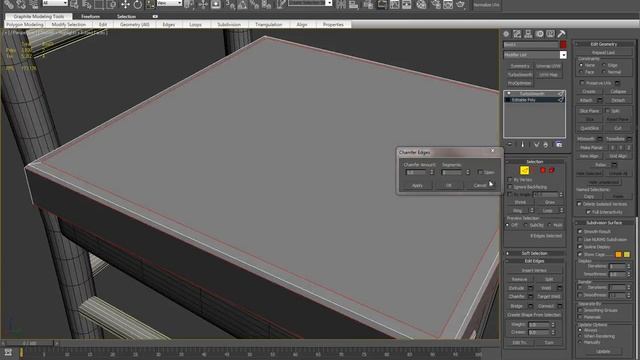Click the orange Show Cage color swatch
This screenshot has width=640, height=360.
tap(618, 254)
